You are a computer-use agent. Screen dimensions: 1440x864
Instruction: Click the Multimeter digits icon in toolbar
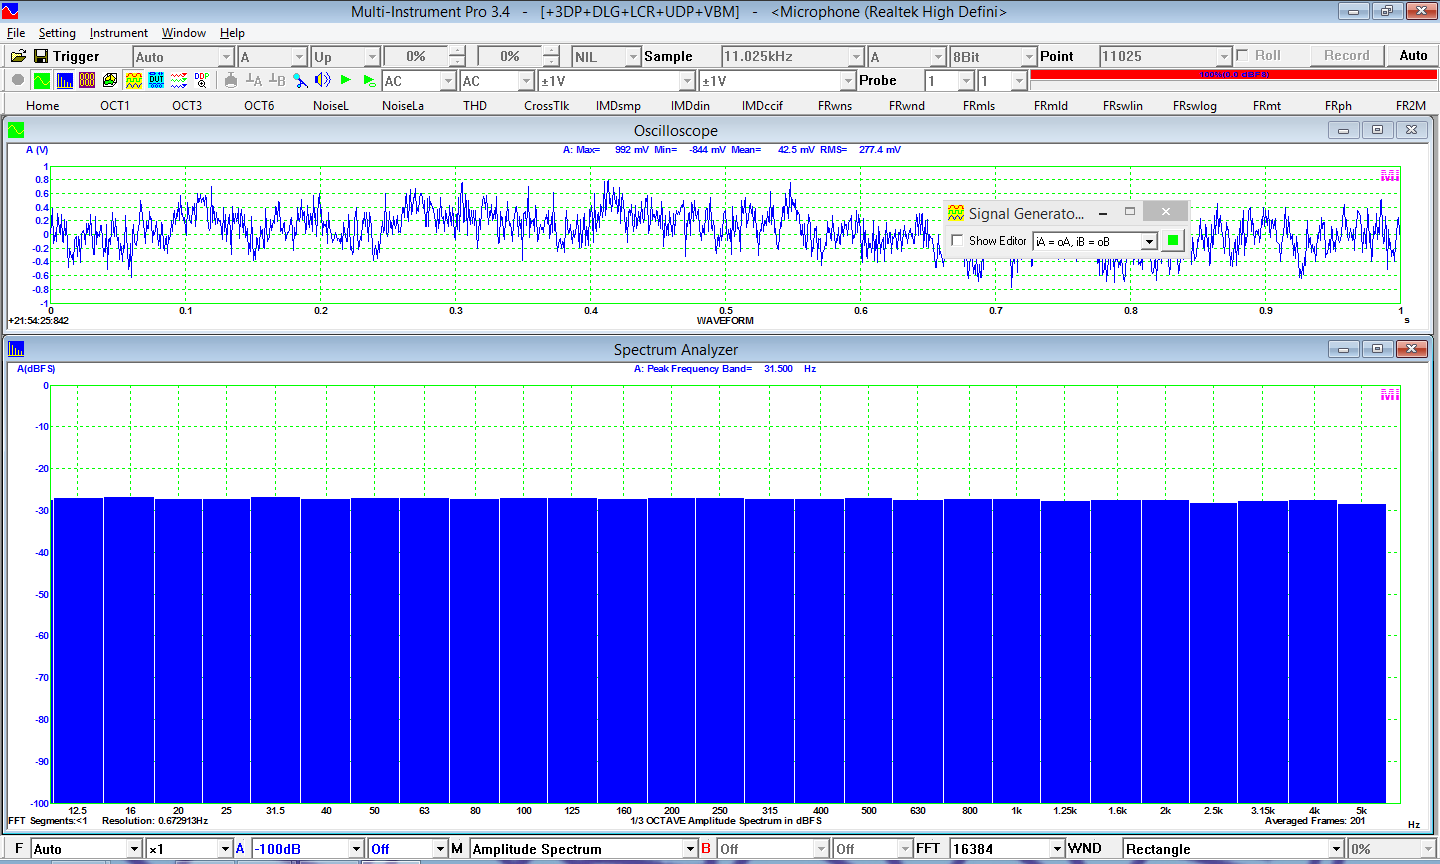tap(87, 81)
